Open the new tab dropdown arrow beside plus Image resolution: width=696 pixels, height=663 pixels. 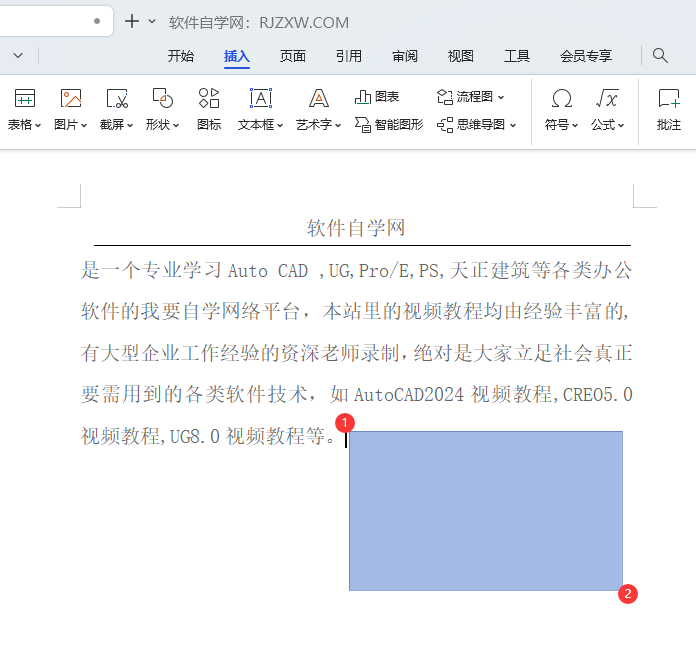[152, 21]
